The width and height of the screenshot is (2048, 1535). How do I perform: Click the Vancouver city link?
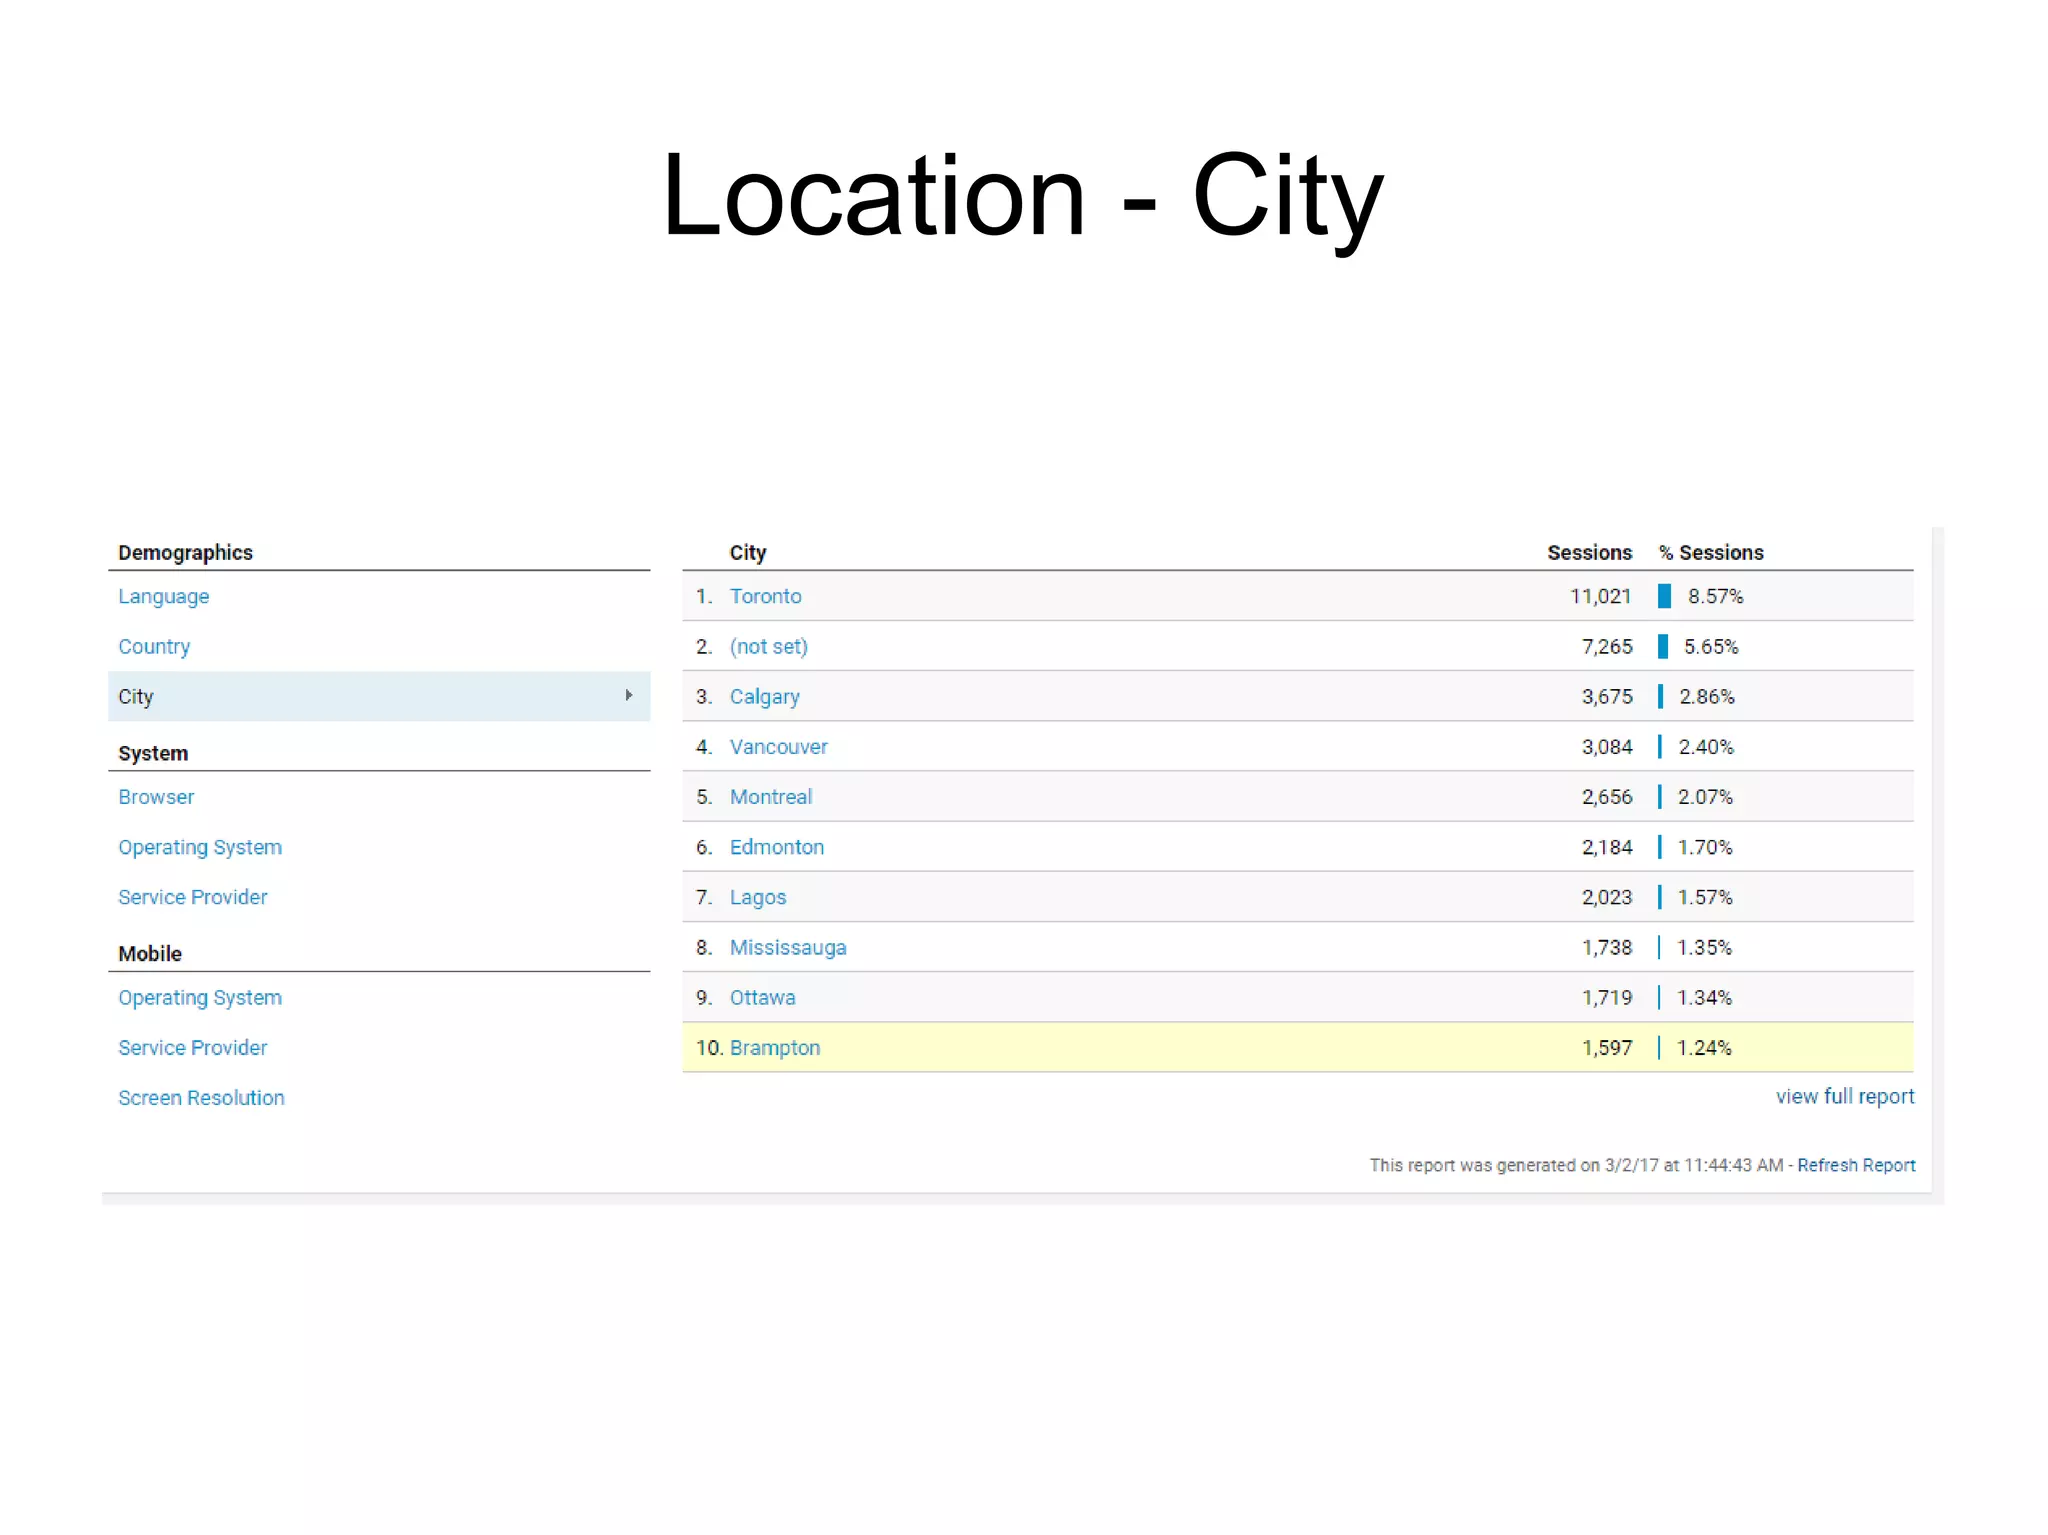[x=778, y=747]
